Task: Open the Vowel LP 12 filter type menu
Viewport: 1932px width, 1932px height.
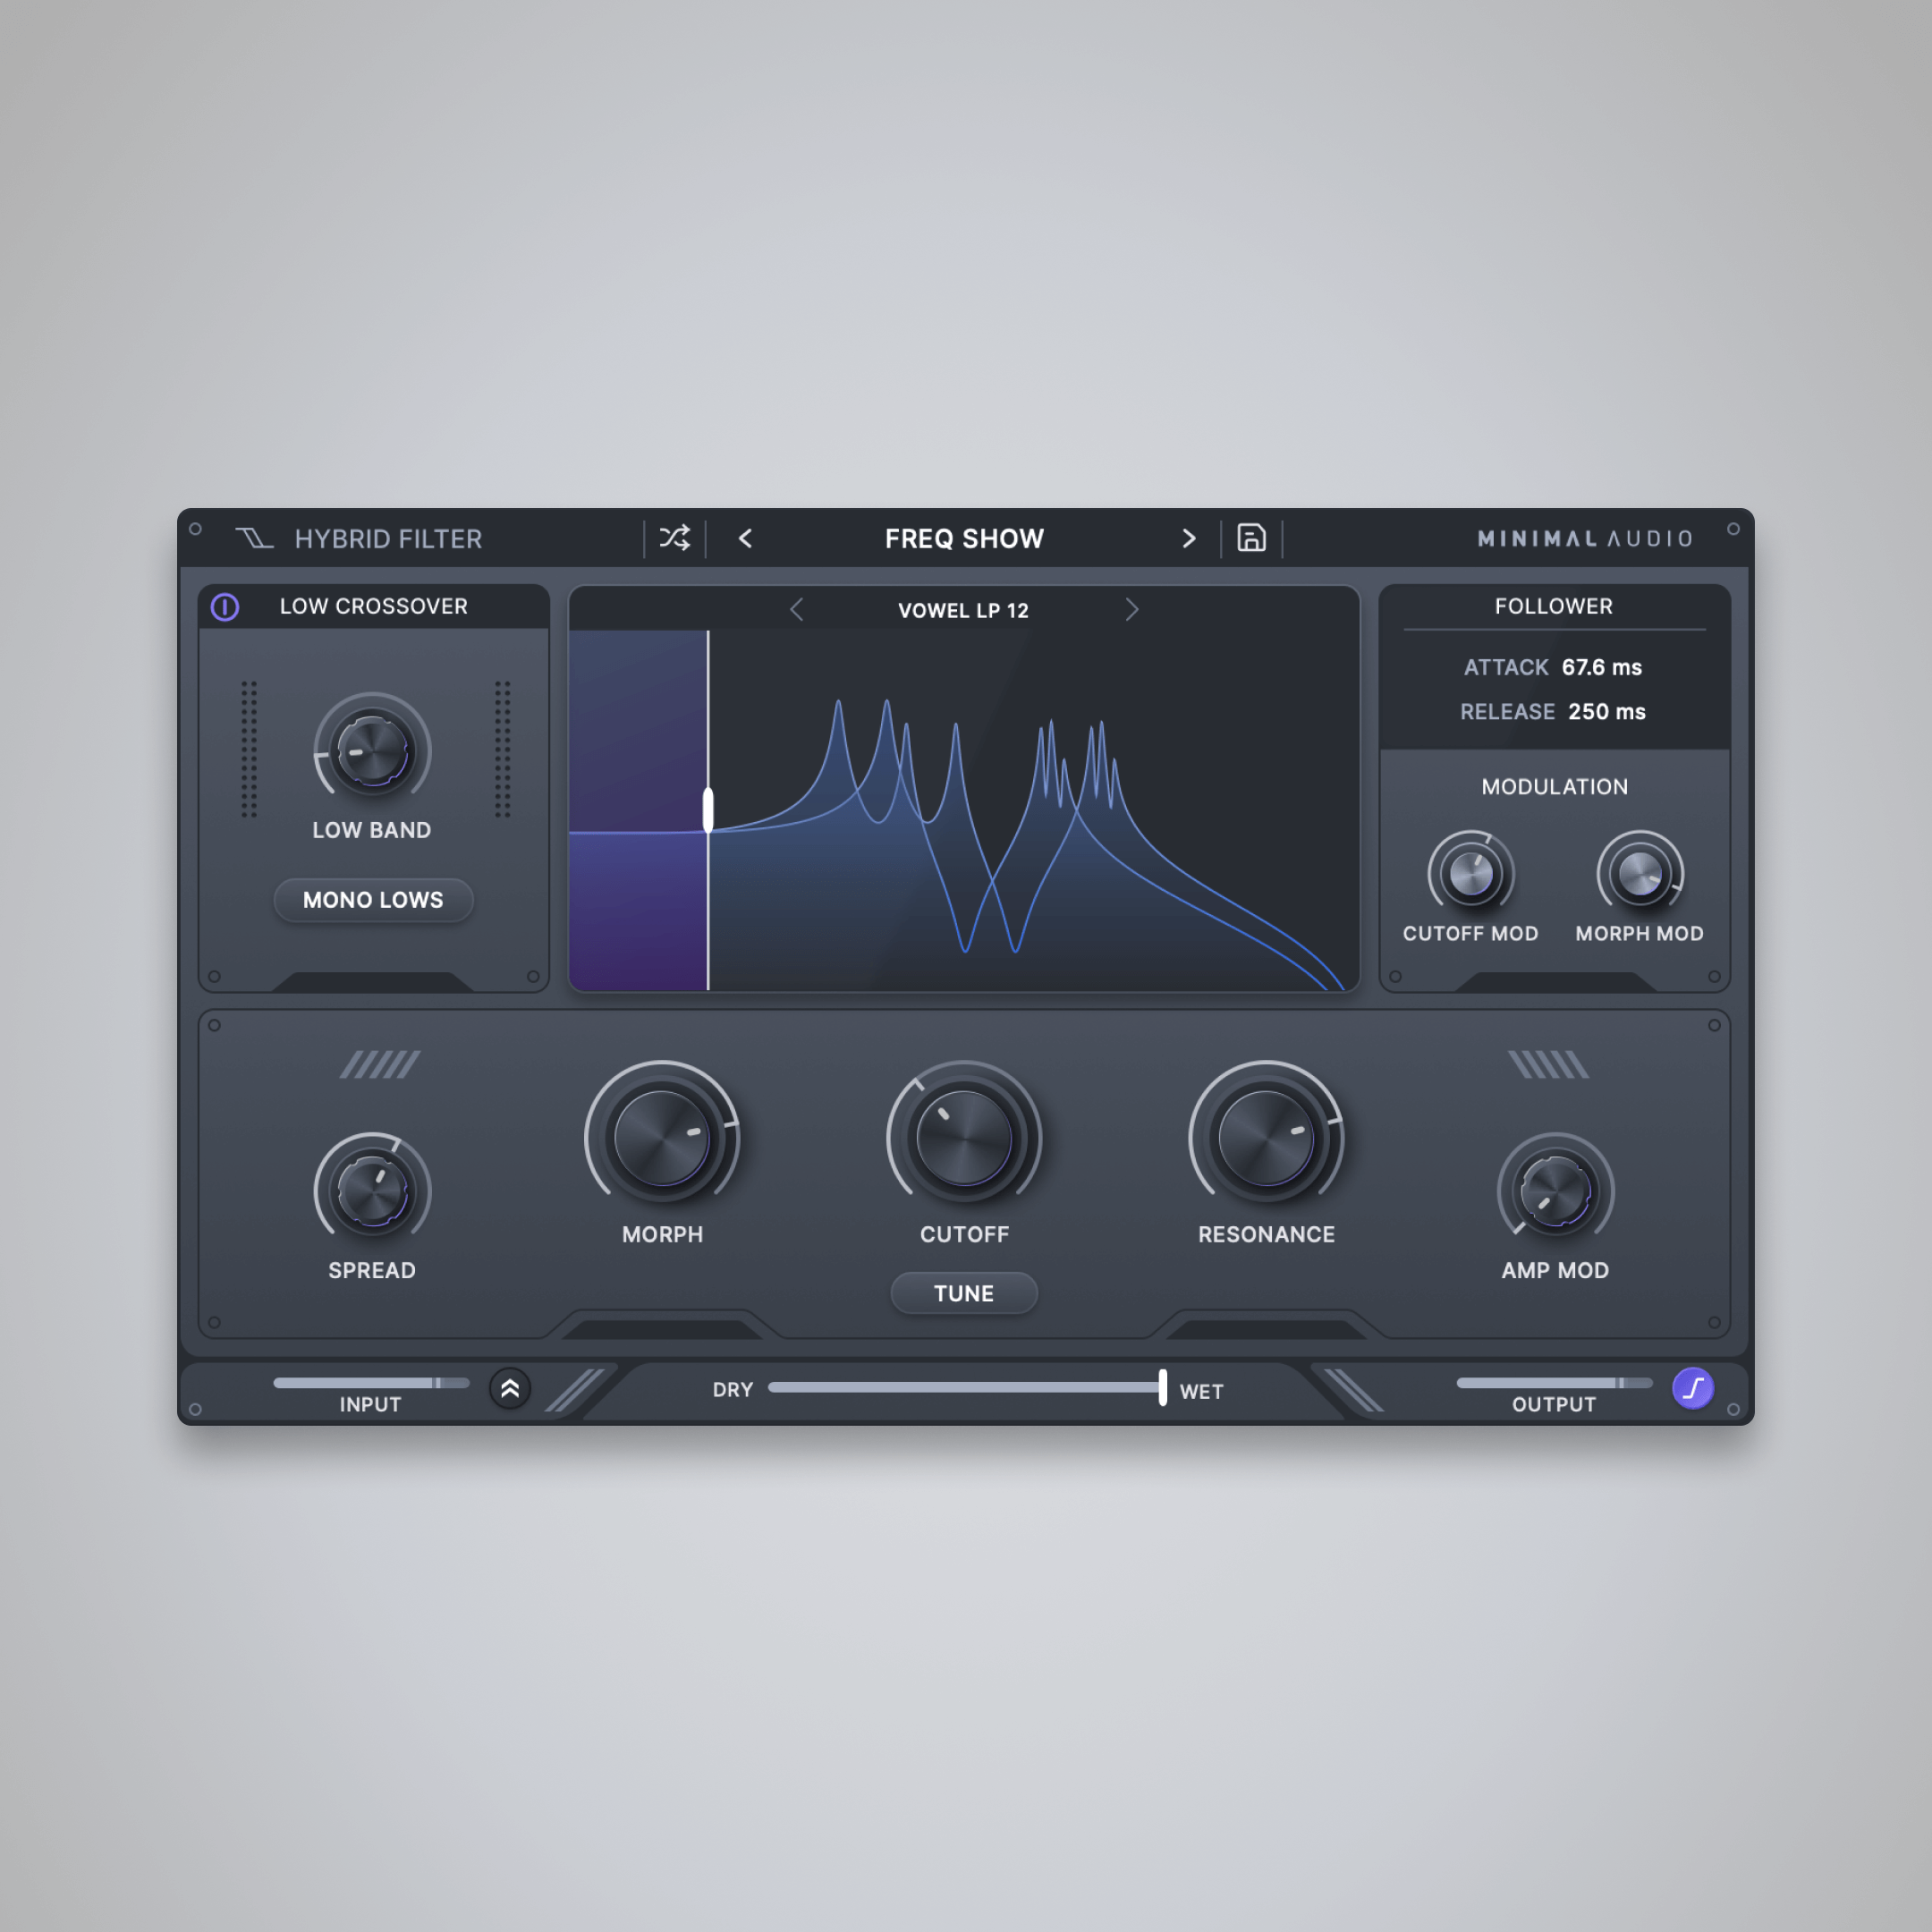Action: coord(963,611)
